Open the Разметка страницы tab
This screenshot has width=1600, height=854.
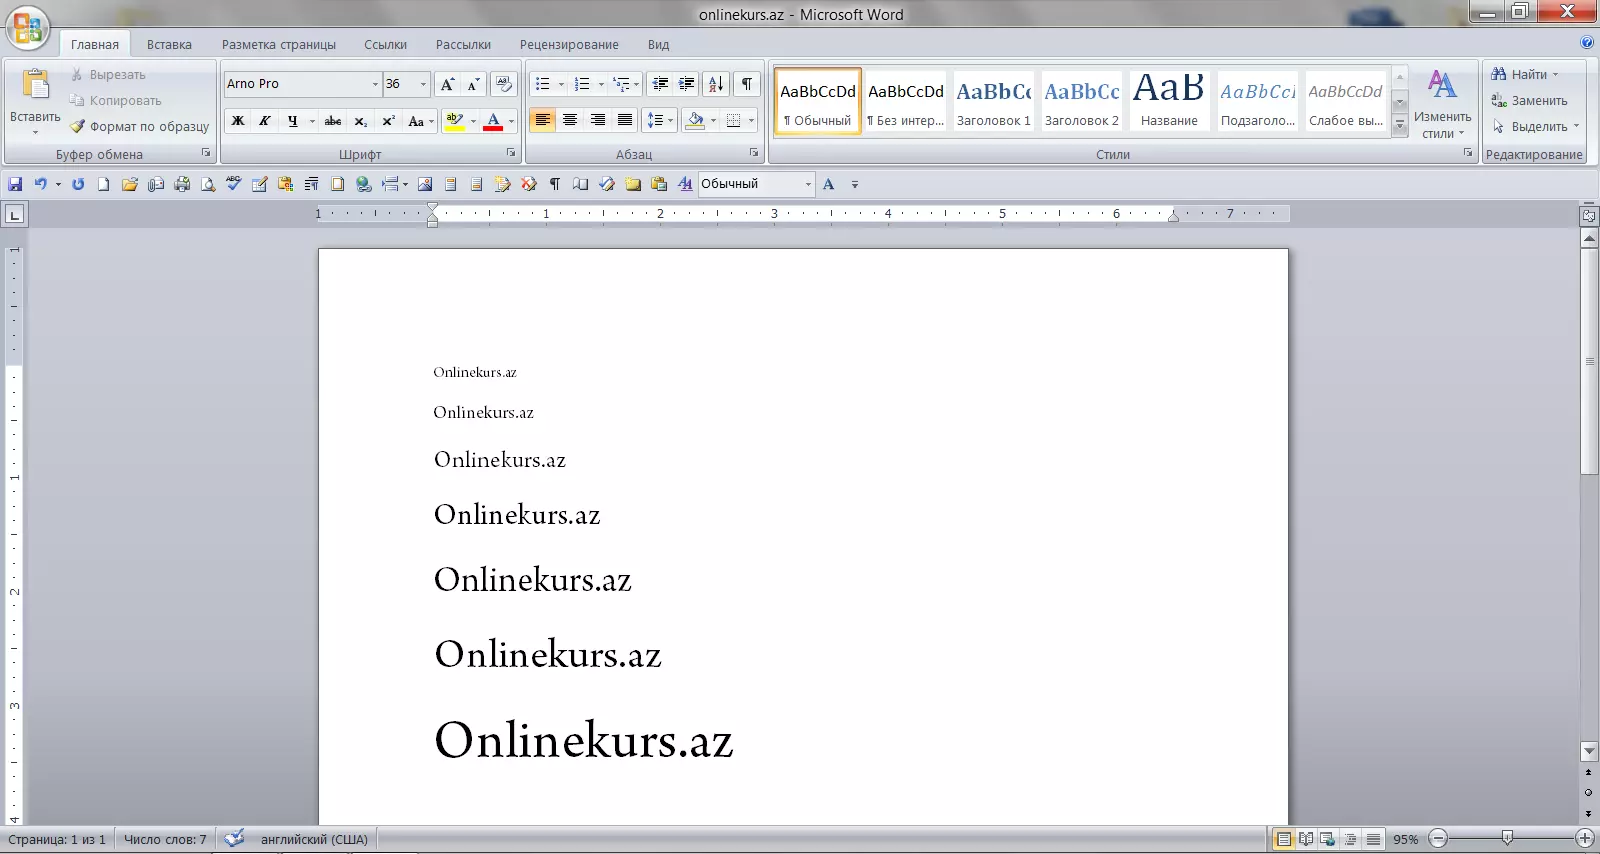279,44
